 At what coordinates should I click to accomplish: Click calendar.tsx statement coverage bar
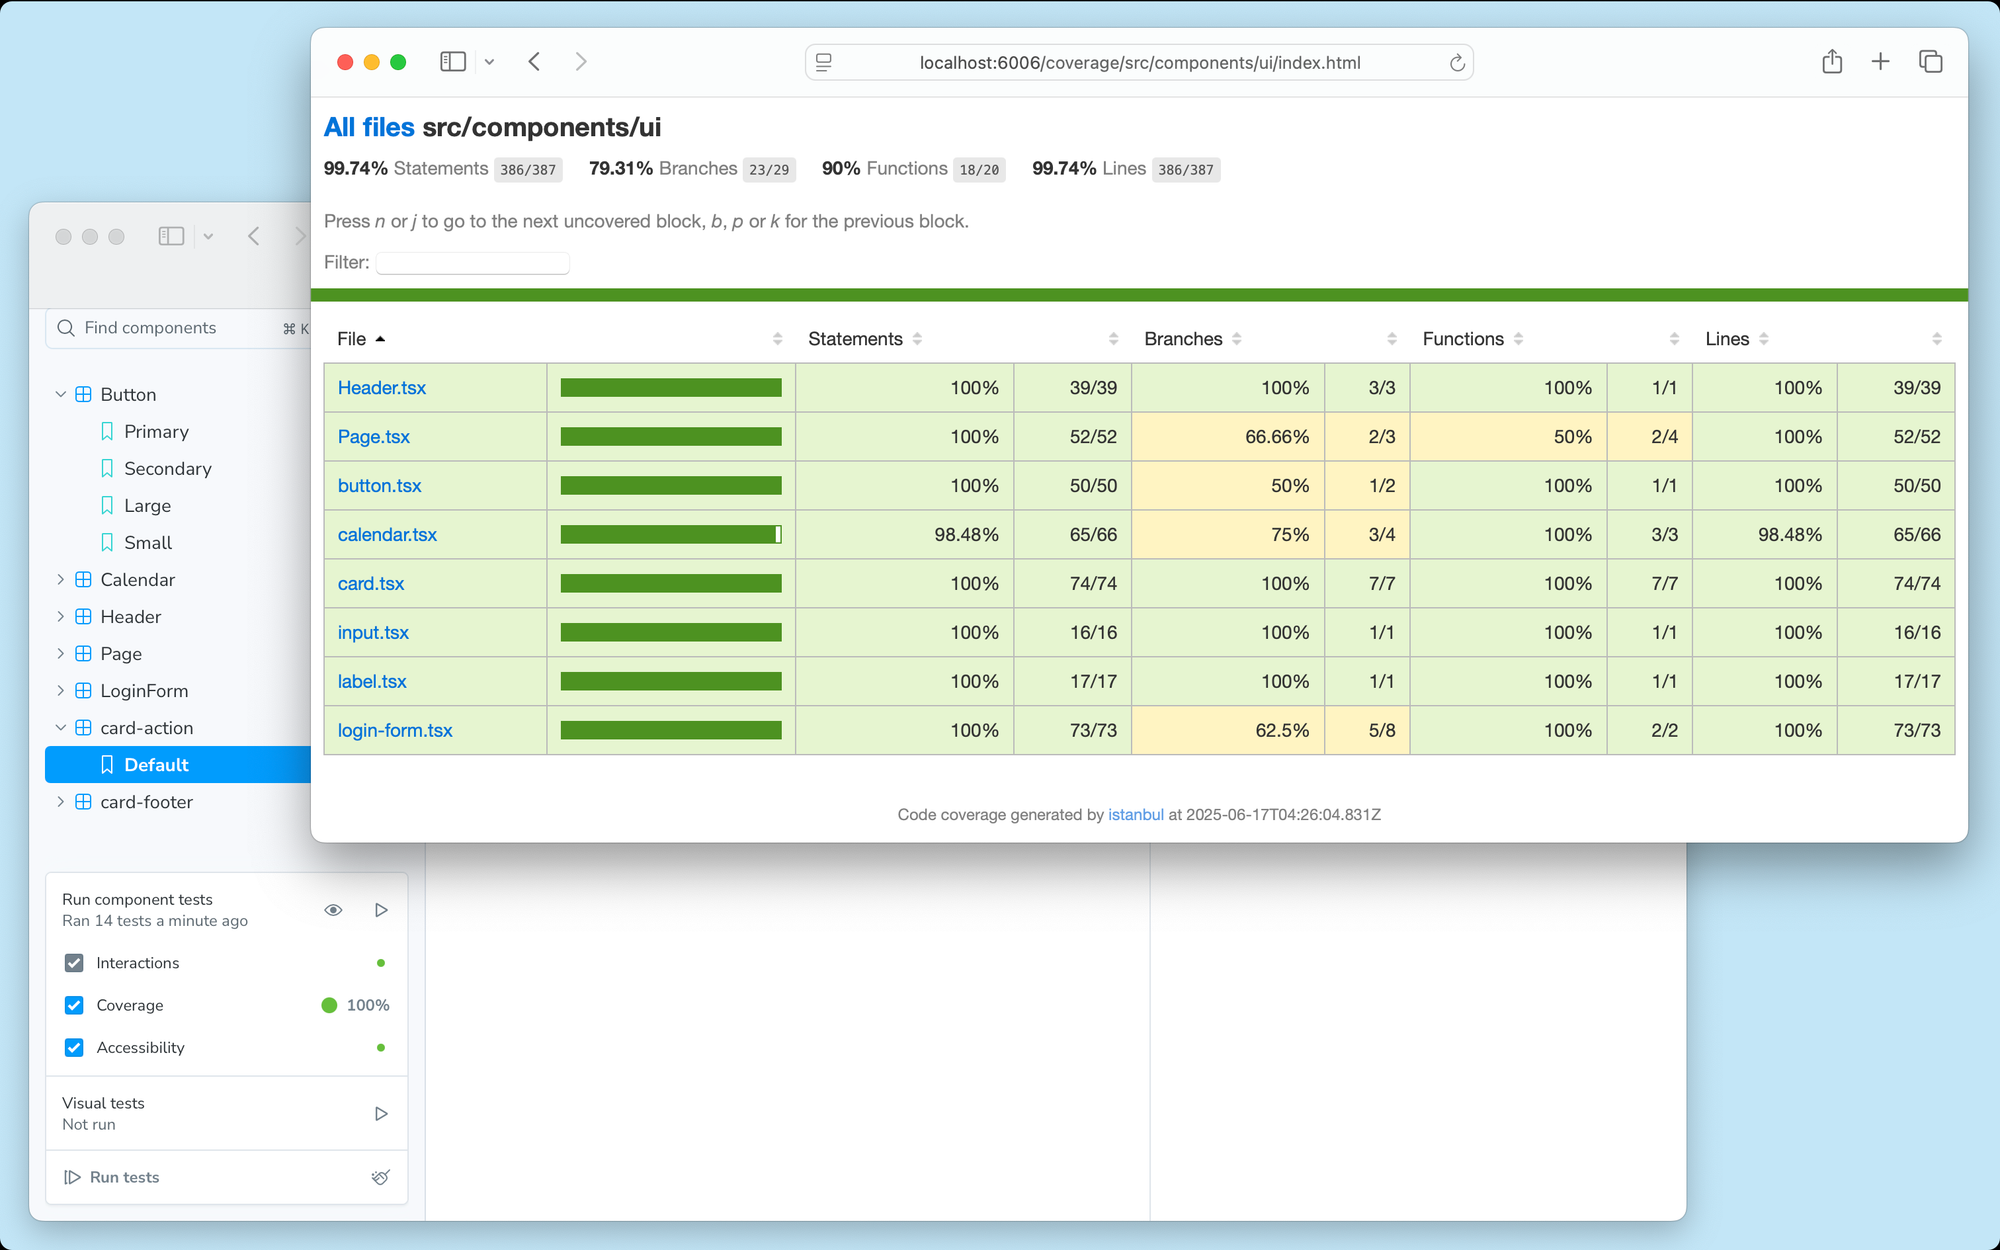pos(670,534)
